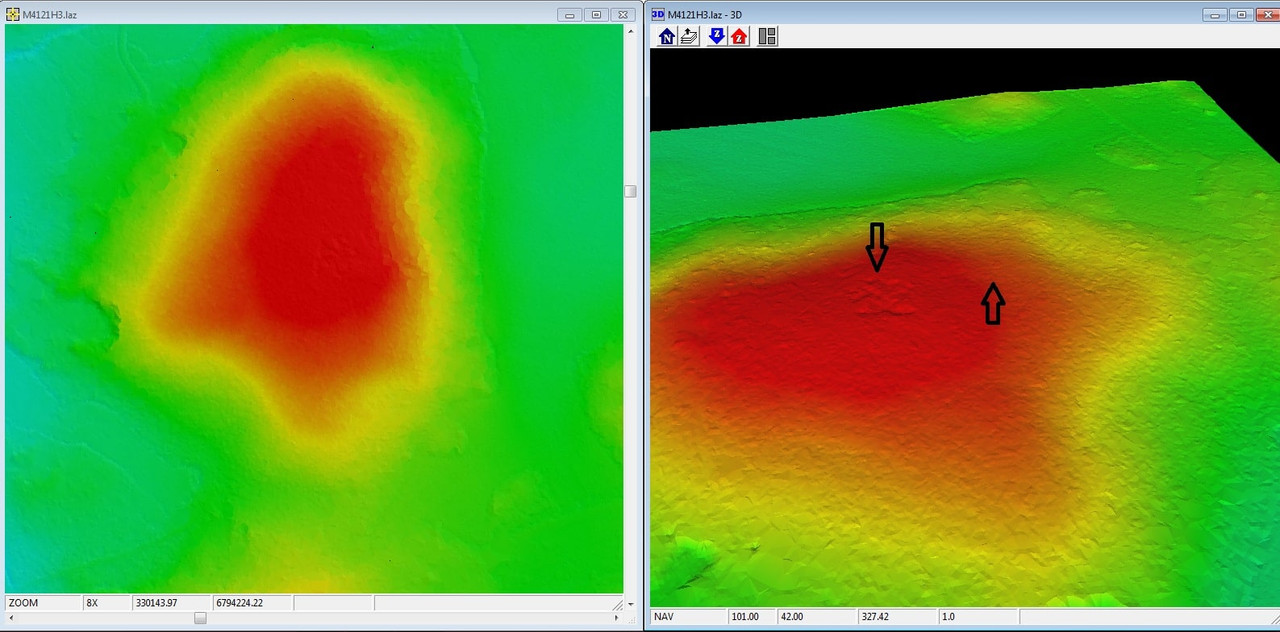The image size is (1280, 632).
Task: Toggle the split panel layout icon
Action: pos(767,37)
